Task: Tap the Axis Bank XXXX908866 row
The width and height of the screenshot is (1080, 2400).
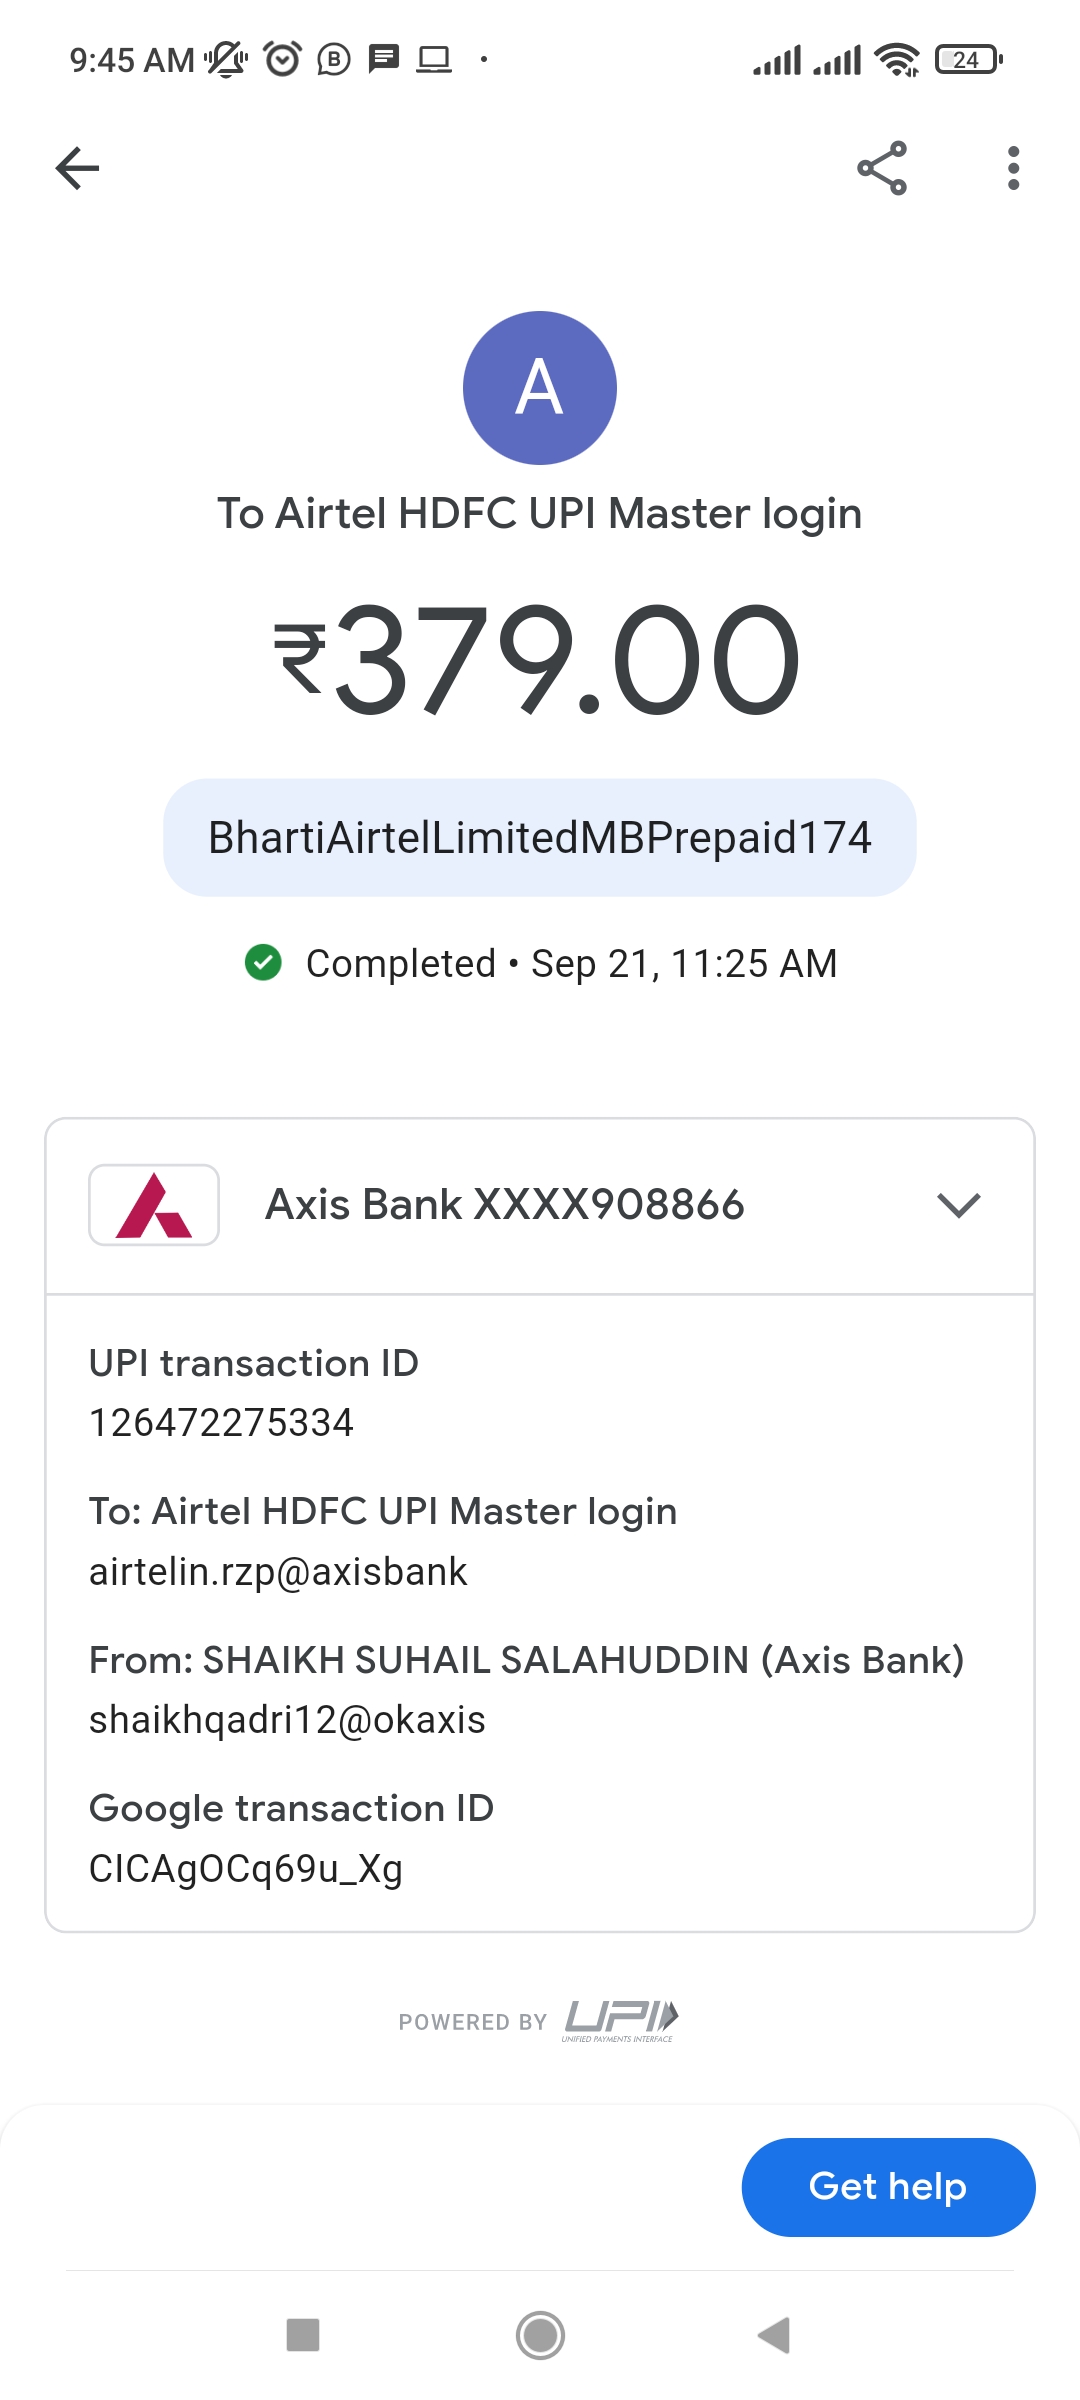Action: pos(505,1205)
